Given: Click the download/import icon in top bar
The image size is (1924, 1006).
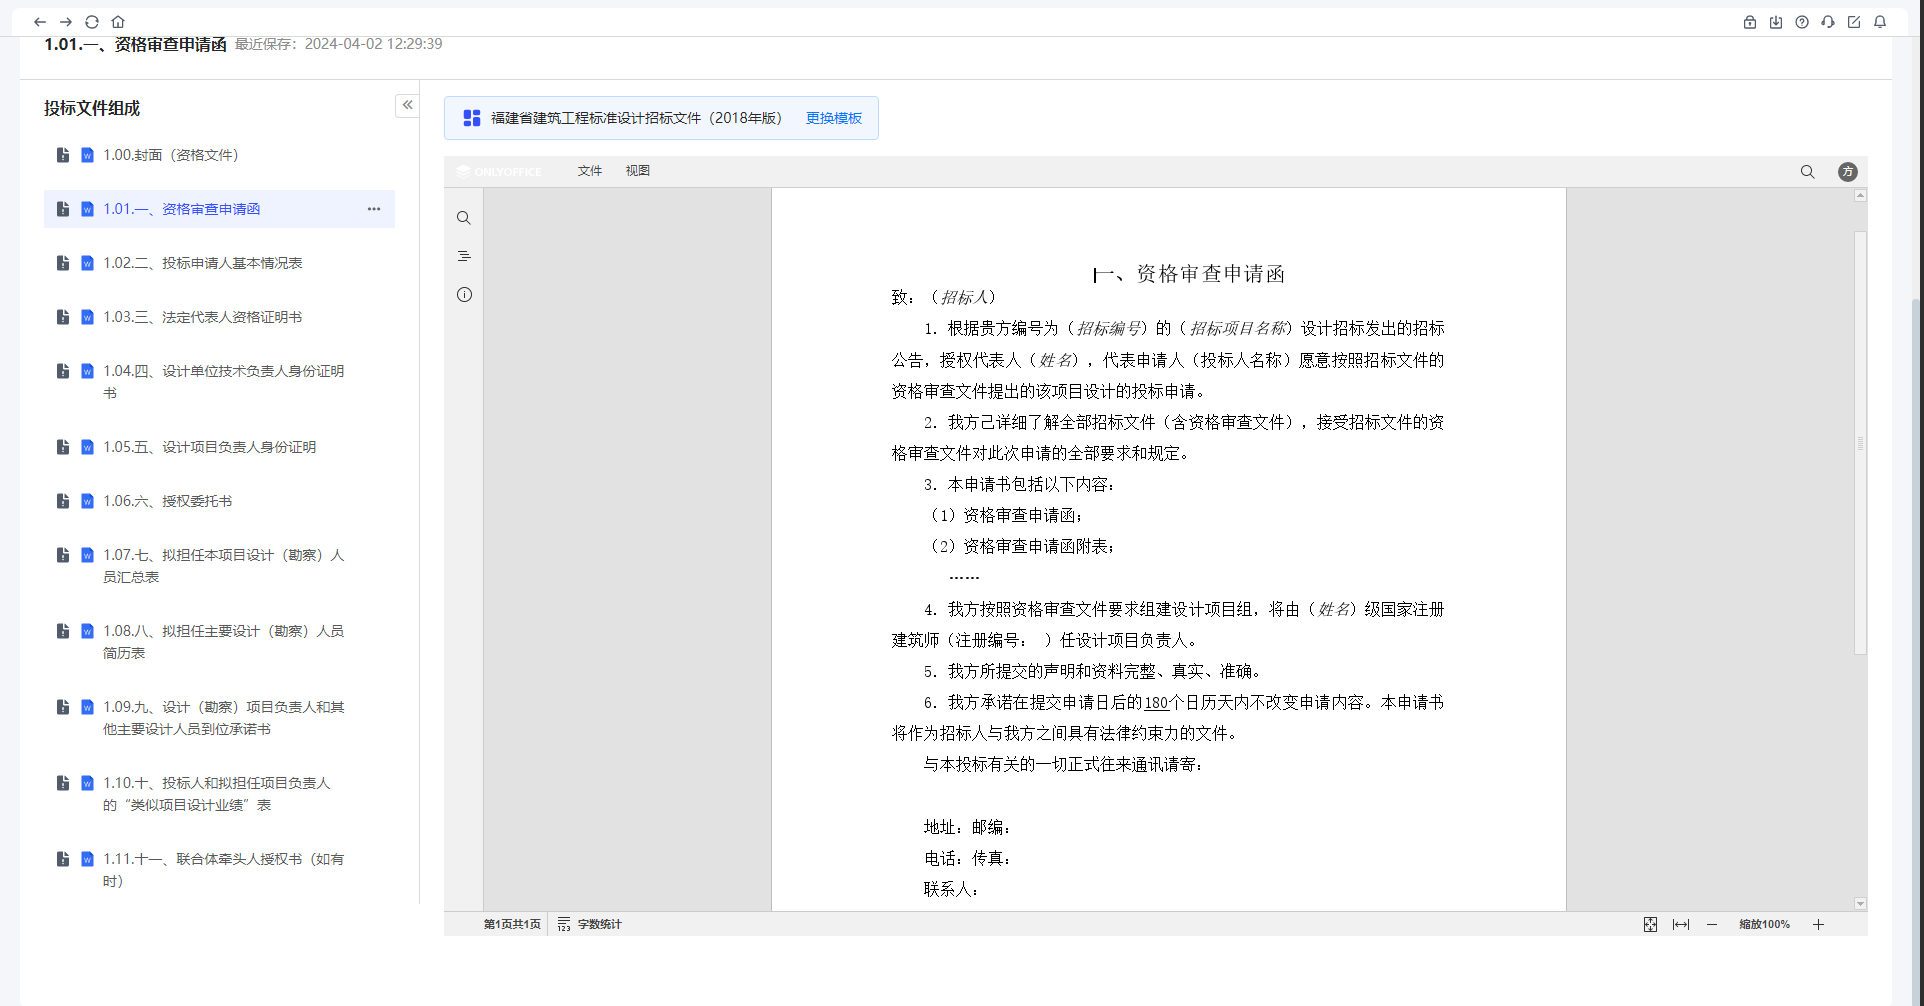Looking at the screenshot, I should point(1776,22).
